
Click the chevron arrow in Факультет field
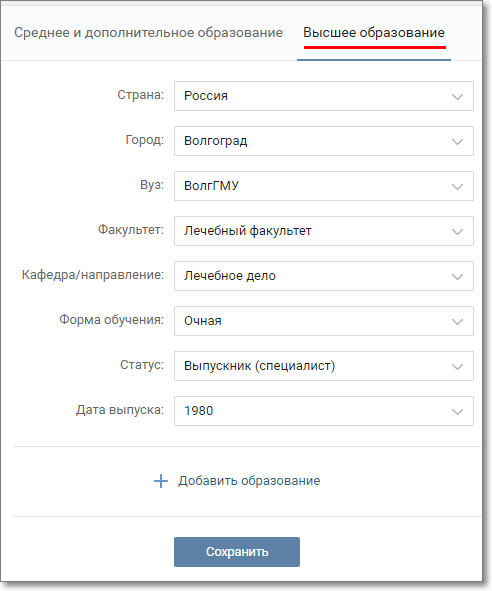pos(457,232)
